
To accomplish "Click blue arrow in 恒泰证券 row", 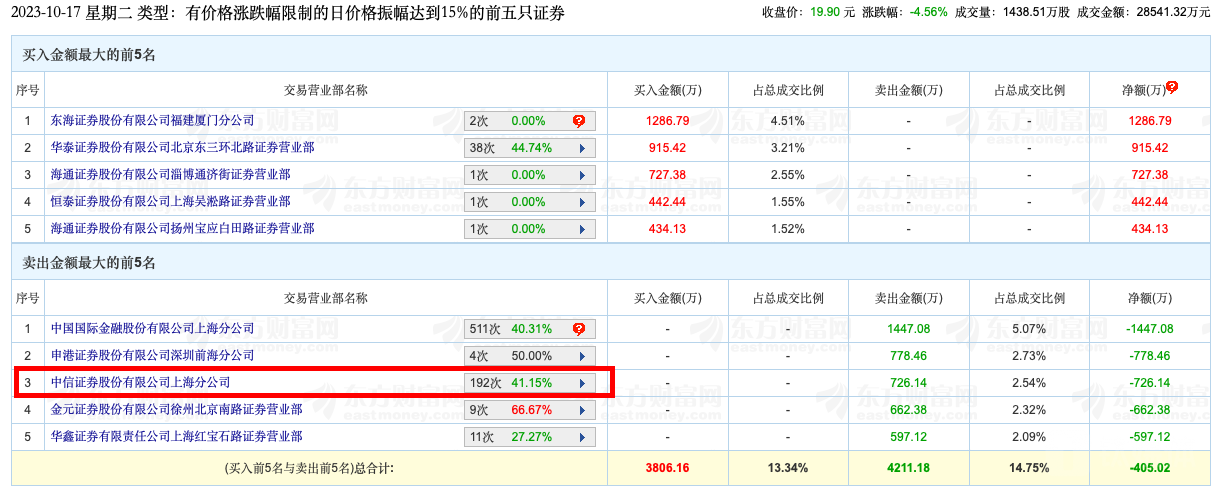I will coord(581,202).
